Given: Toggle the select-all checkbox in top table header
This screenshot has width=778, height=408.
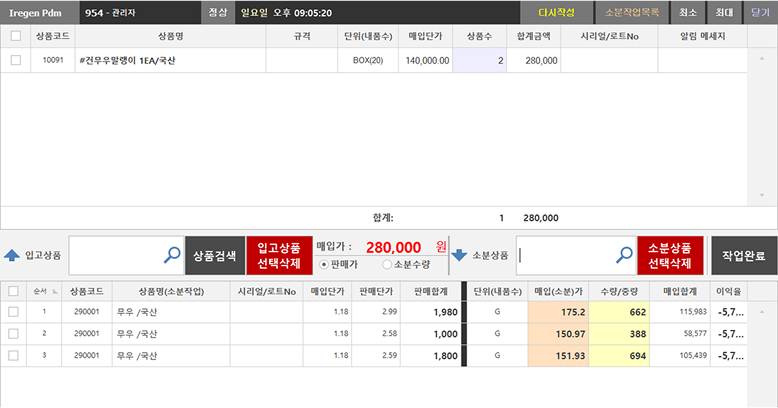Looking at the screenshot, I should (x=15, y=36).
